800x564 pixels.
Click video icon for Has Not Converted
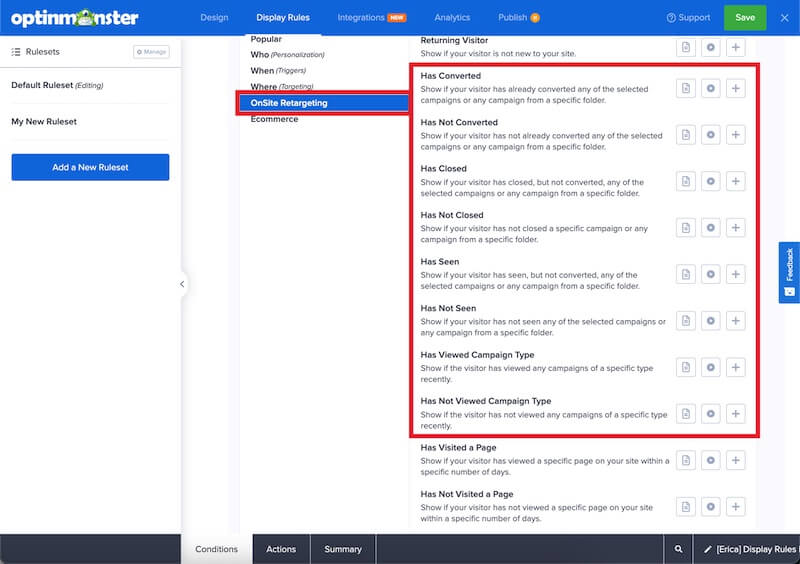point(710,135)
